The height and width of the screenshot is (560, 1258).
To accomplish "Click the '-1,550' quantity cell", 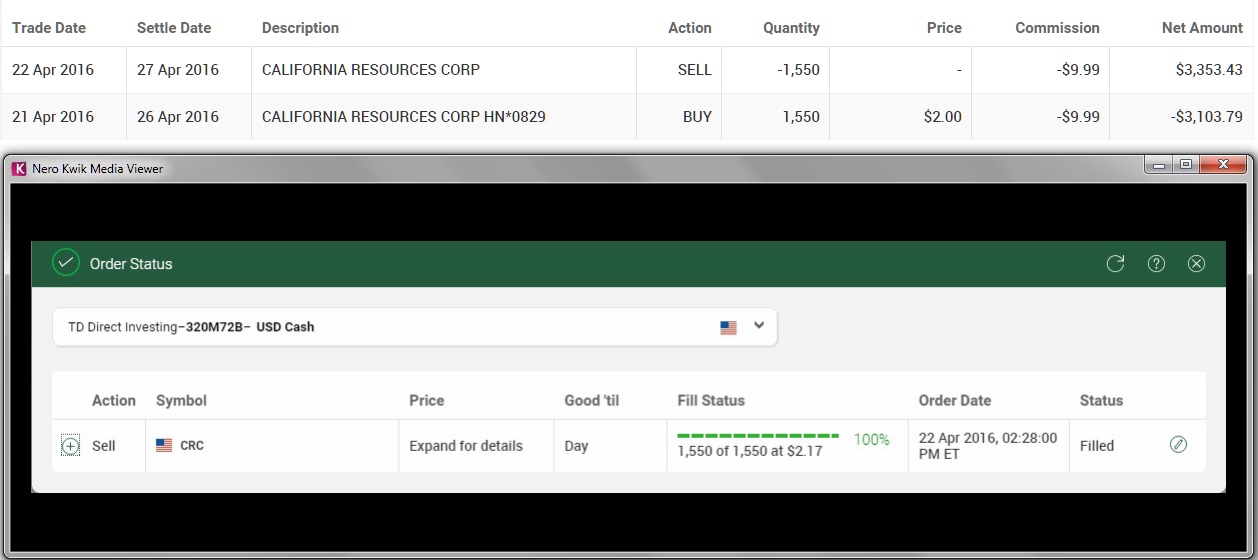I will click(x=797, y=70).
